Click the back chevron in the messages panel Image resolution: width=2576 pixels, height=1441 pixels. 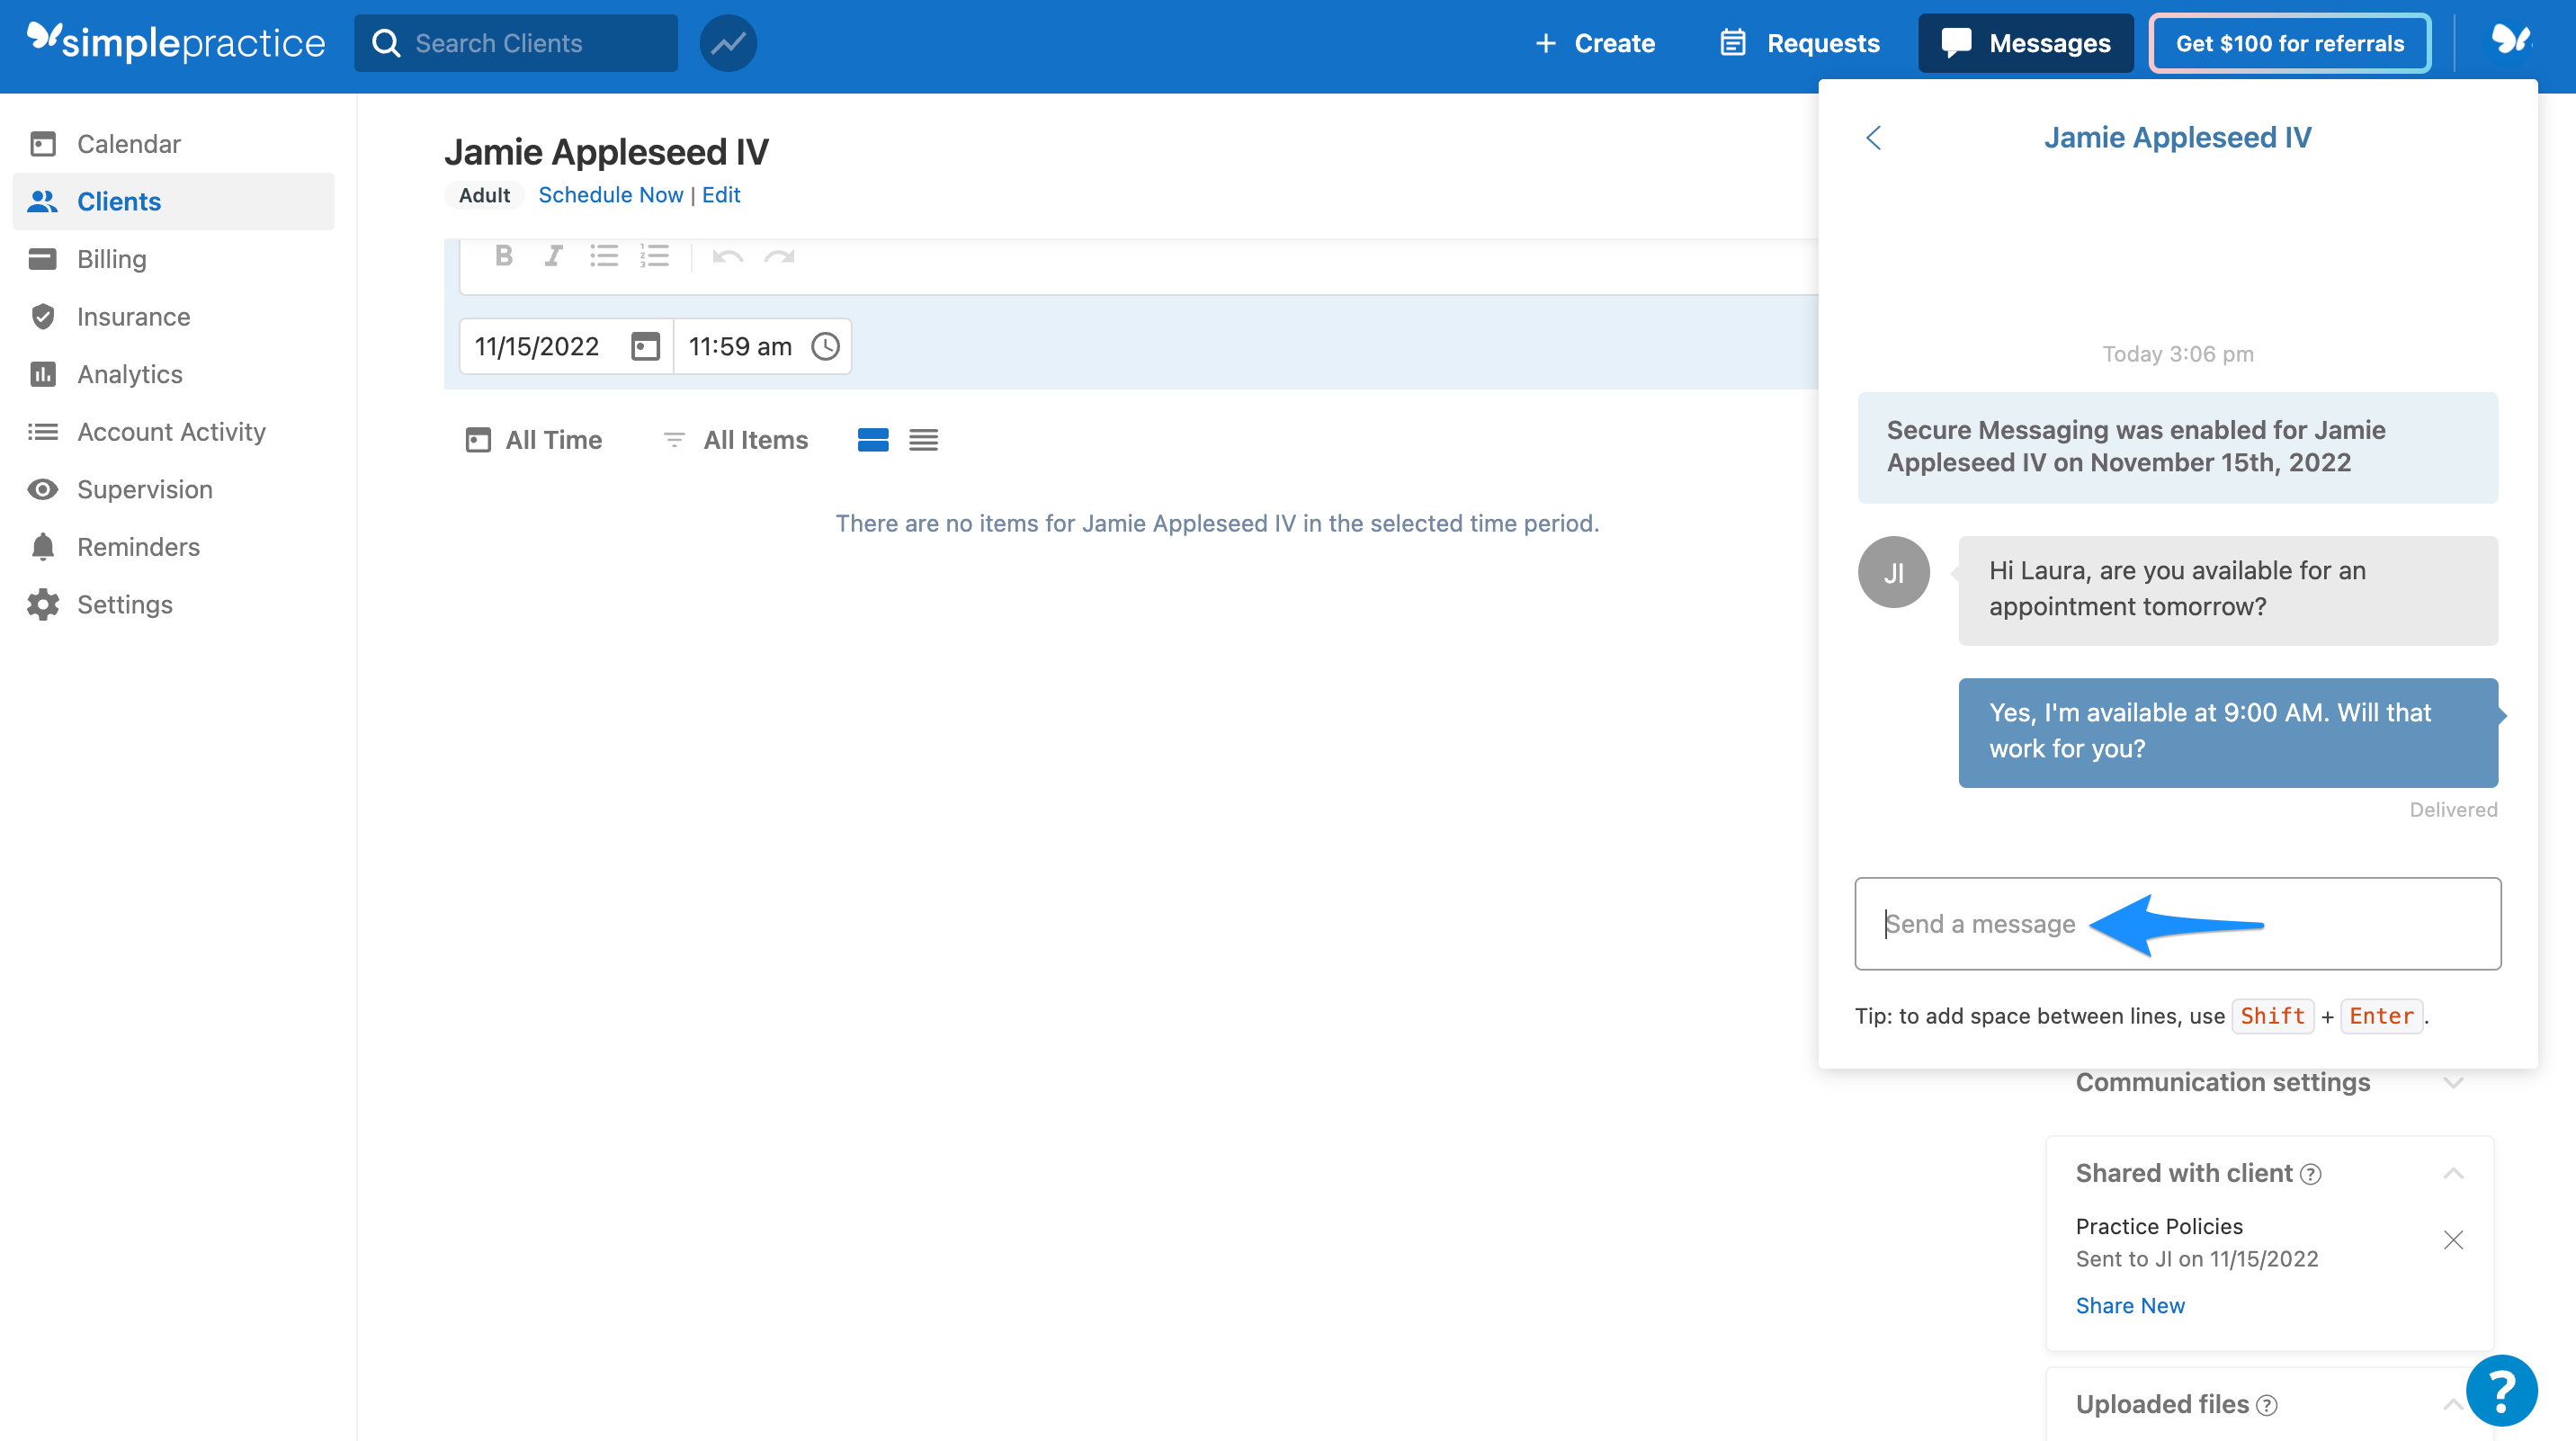pos(1874,138)
